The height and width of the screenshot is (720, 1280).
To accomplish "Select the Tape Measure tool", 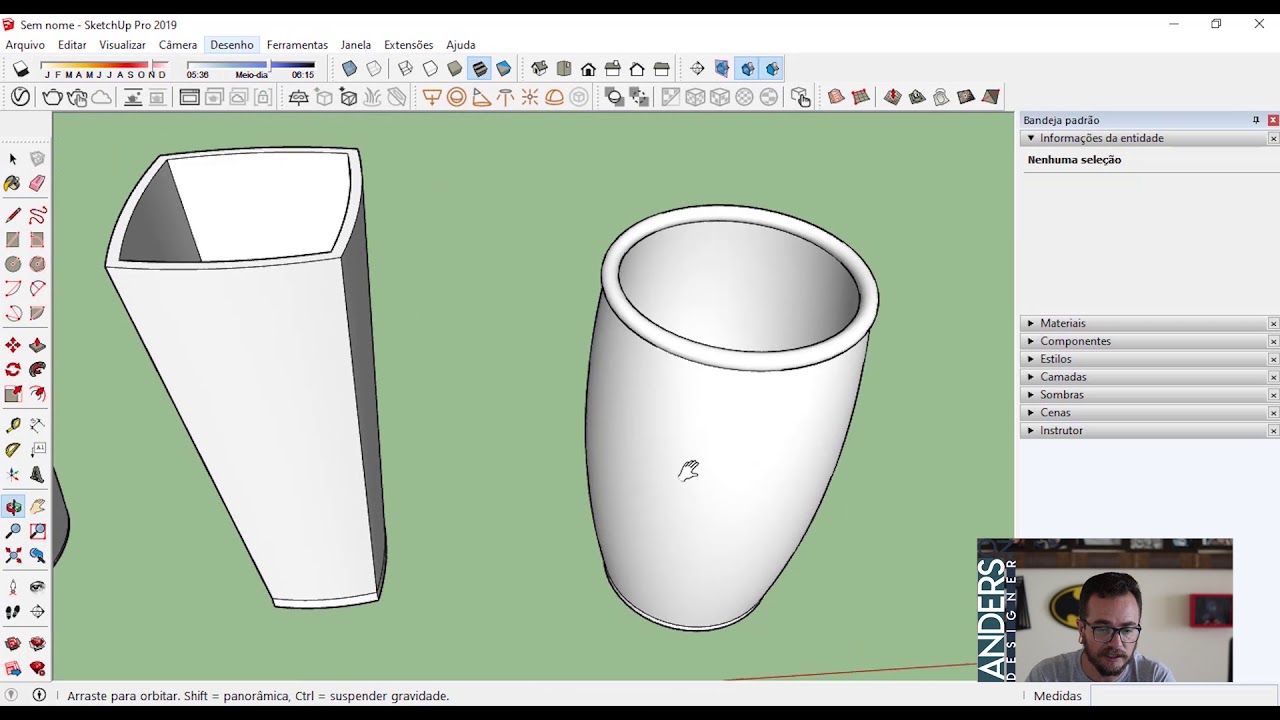I will [13, 426].
